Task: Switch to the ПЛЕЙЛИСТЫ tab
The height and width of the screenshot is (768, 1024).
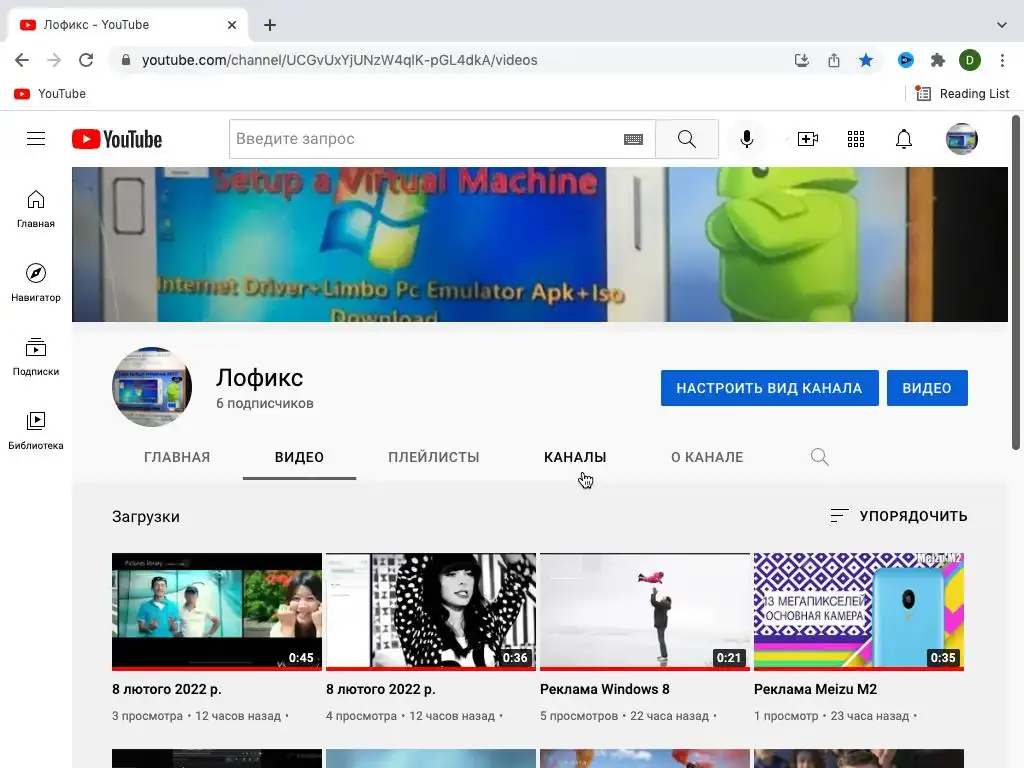Action: [434, 457]
